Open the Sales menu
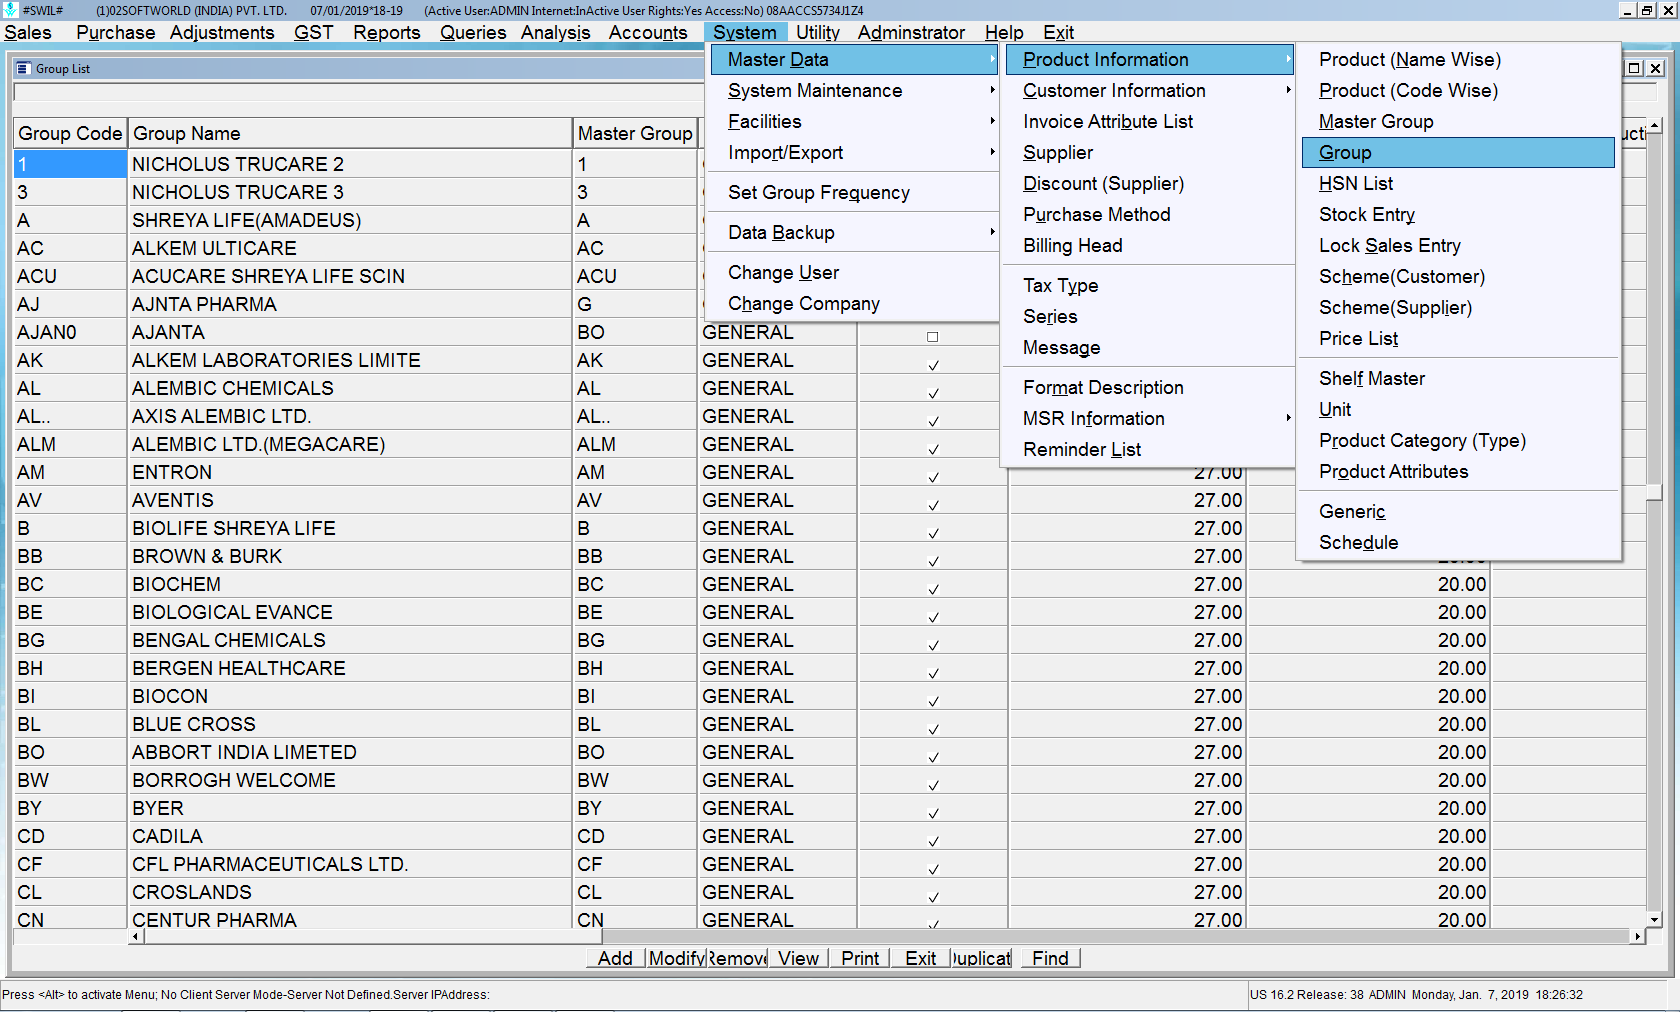The height and width of the screenshot is (1012, 1680). pyautogui.click(x=28, y=33)
